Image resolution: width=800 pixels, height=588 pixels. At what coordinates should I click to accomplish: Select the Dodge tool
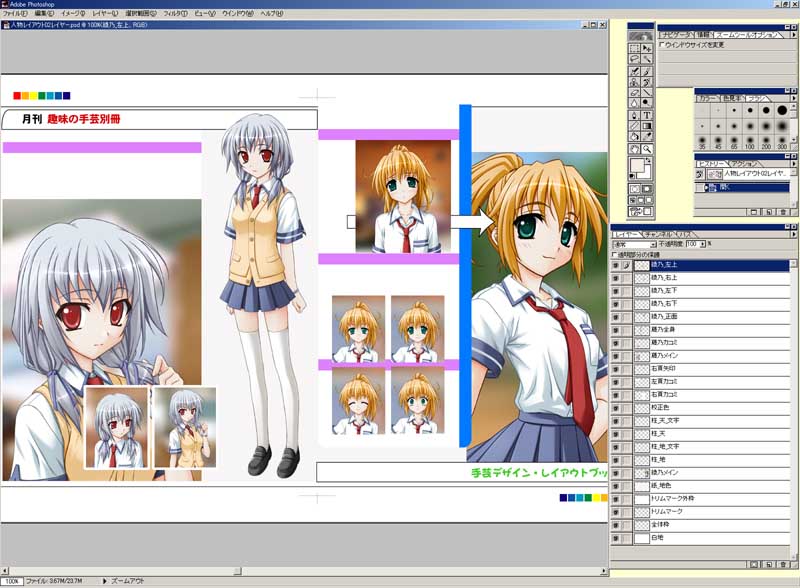pos(647,104)
